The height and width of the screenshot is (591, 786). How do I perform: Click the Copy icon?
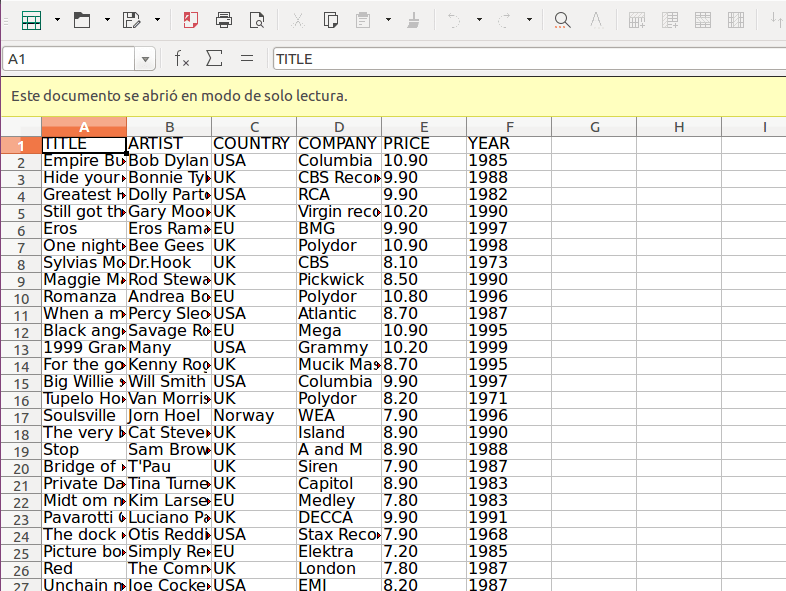[x=331, y=20]
